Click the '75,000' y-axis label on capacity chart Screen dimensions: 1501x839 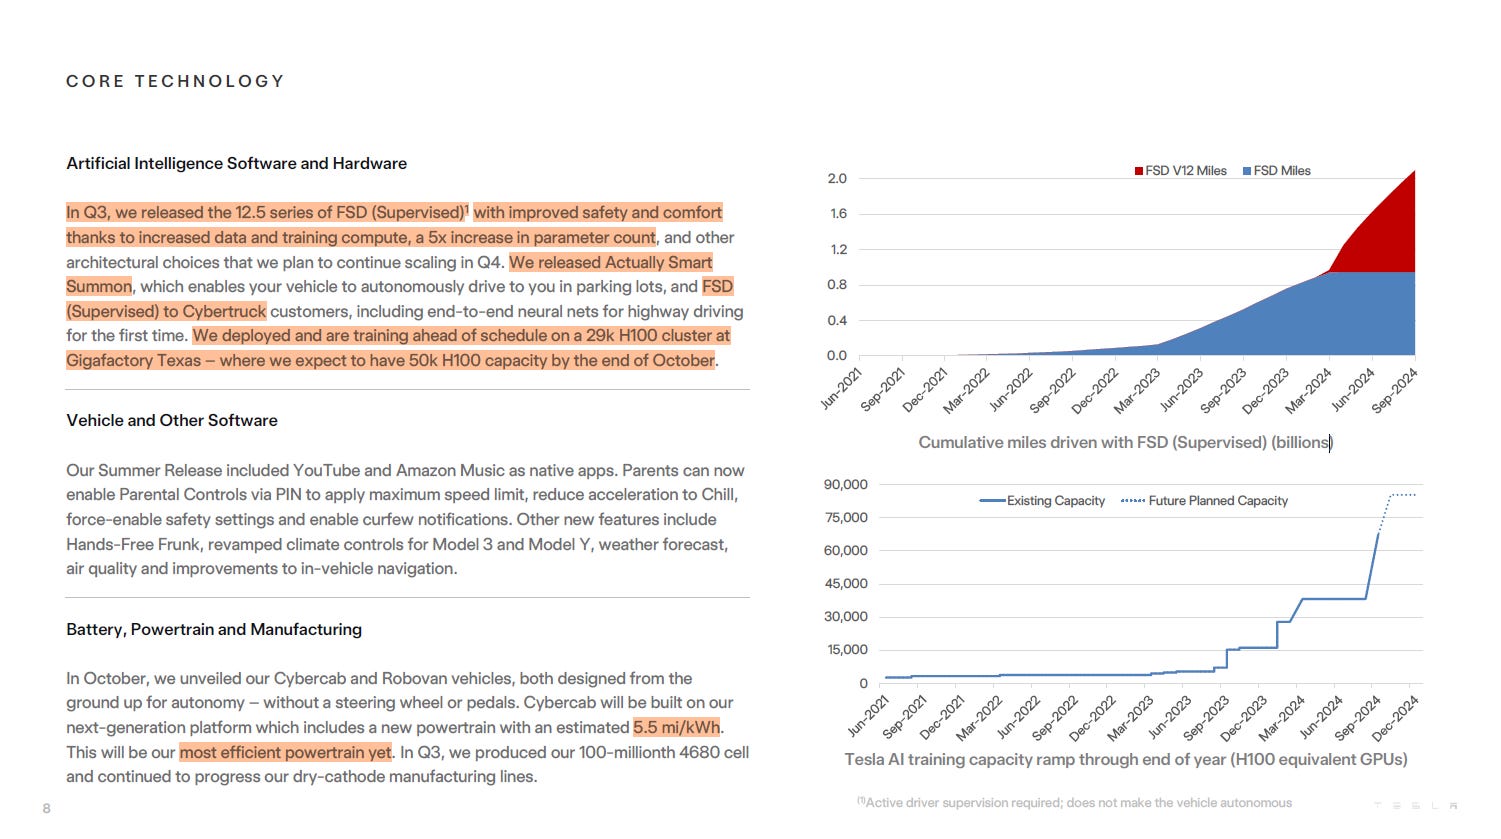(x=845, y=517)
